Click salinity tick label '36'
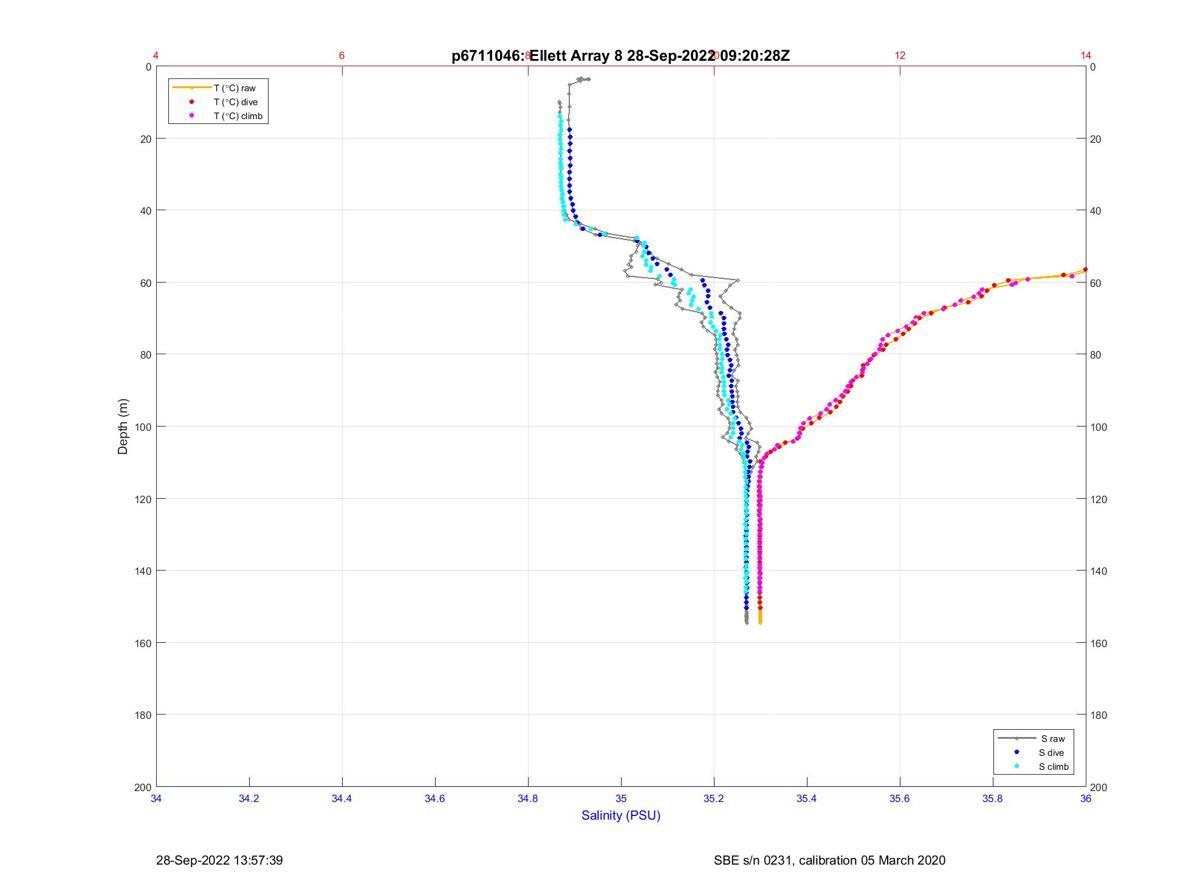Screen dimensions: 1200x885 point(1086,798)
